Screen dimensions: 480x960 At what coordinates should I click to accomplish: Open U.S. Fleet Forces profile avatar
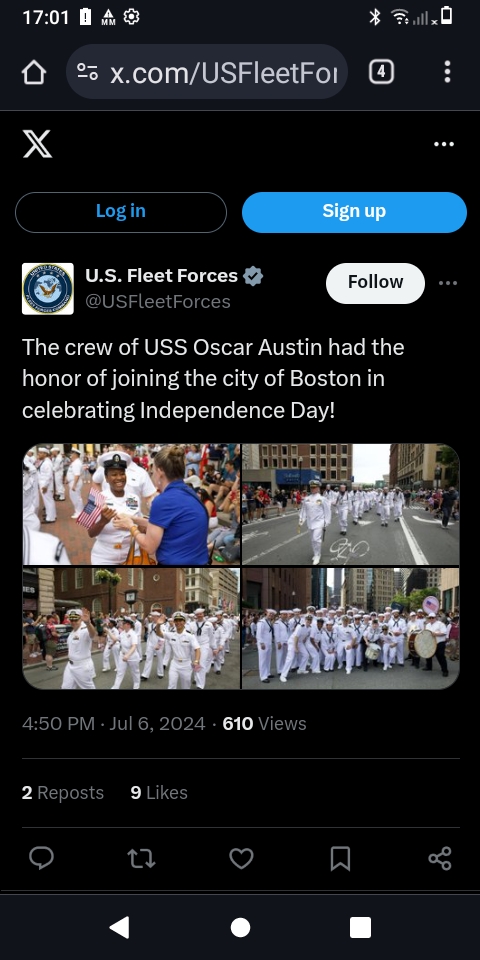pos(48,289)
